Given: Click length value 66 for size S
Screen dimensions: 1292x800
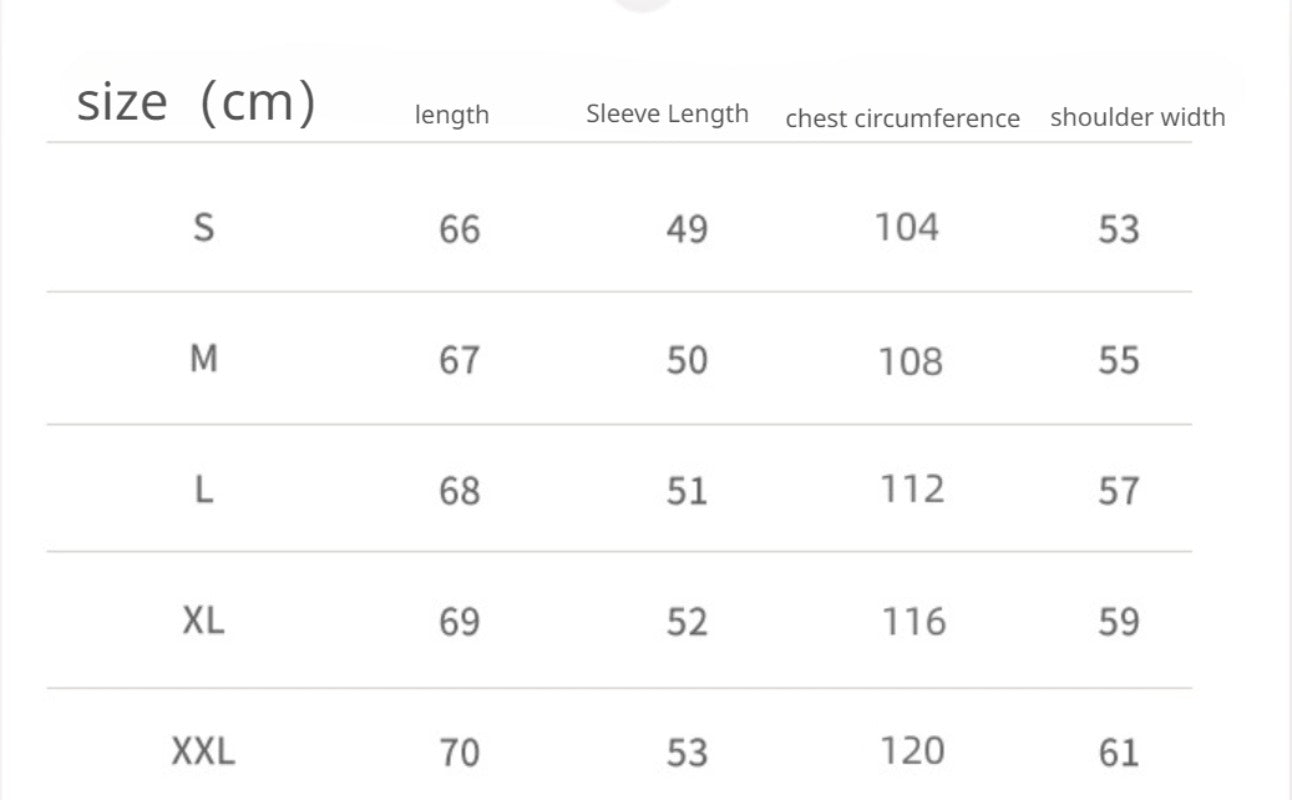Looking at the screenshot, I should point(459,230).
